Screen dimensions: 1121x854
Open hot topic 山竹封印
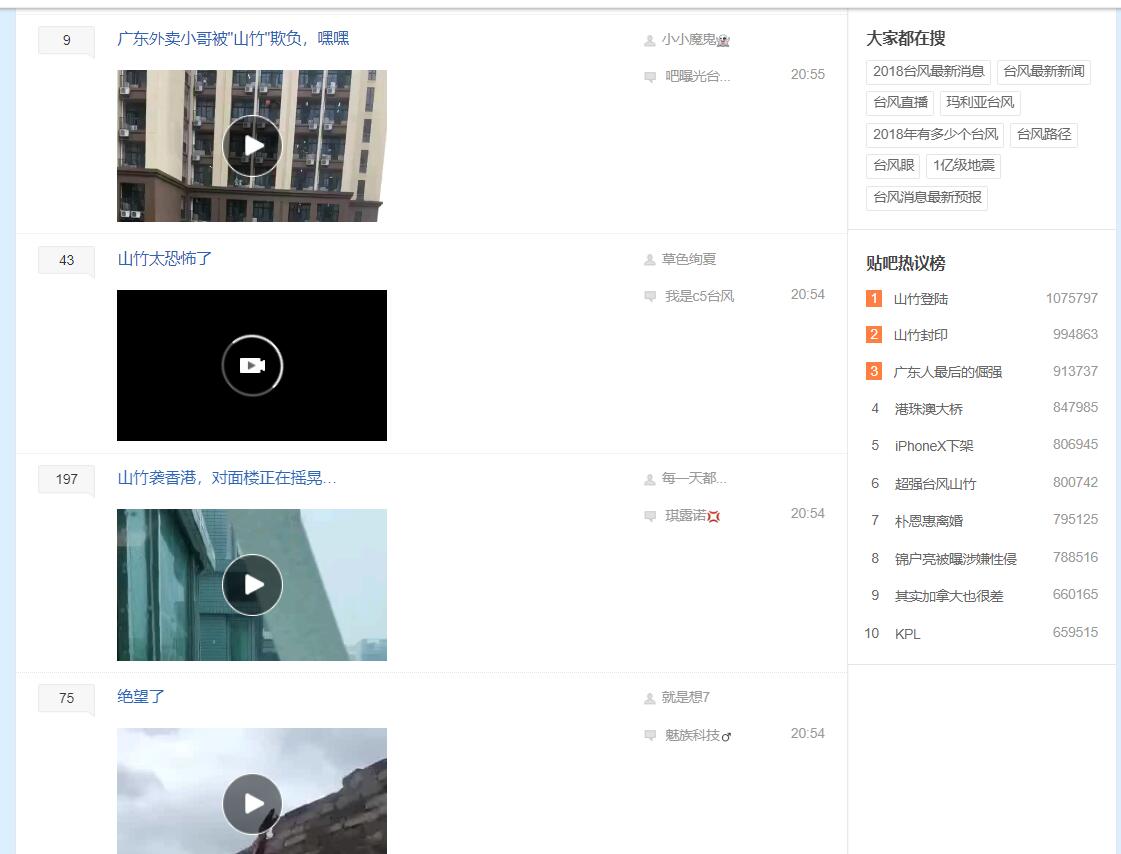pos(921,335)
